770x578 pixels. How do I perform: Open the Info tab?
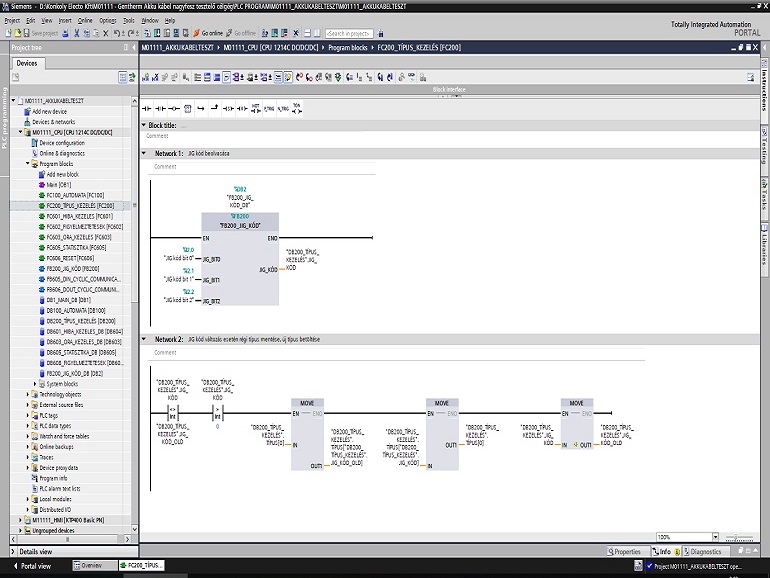click(666, 551)
